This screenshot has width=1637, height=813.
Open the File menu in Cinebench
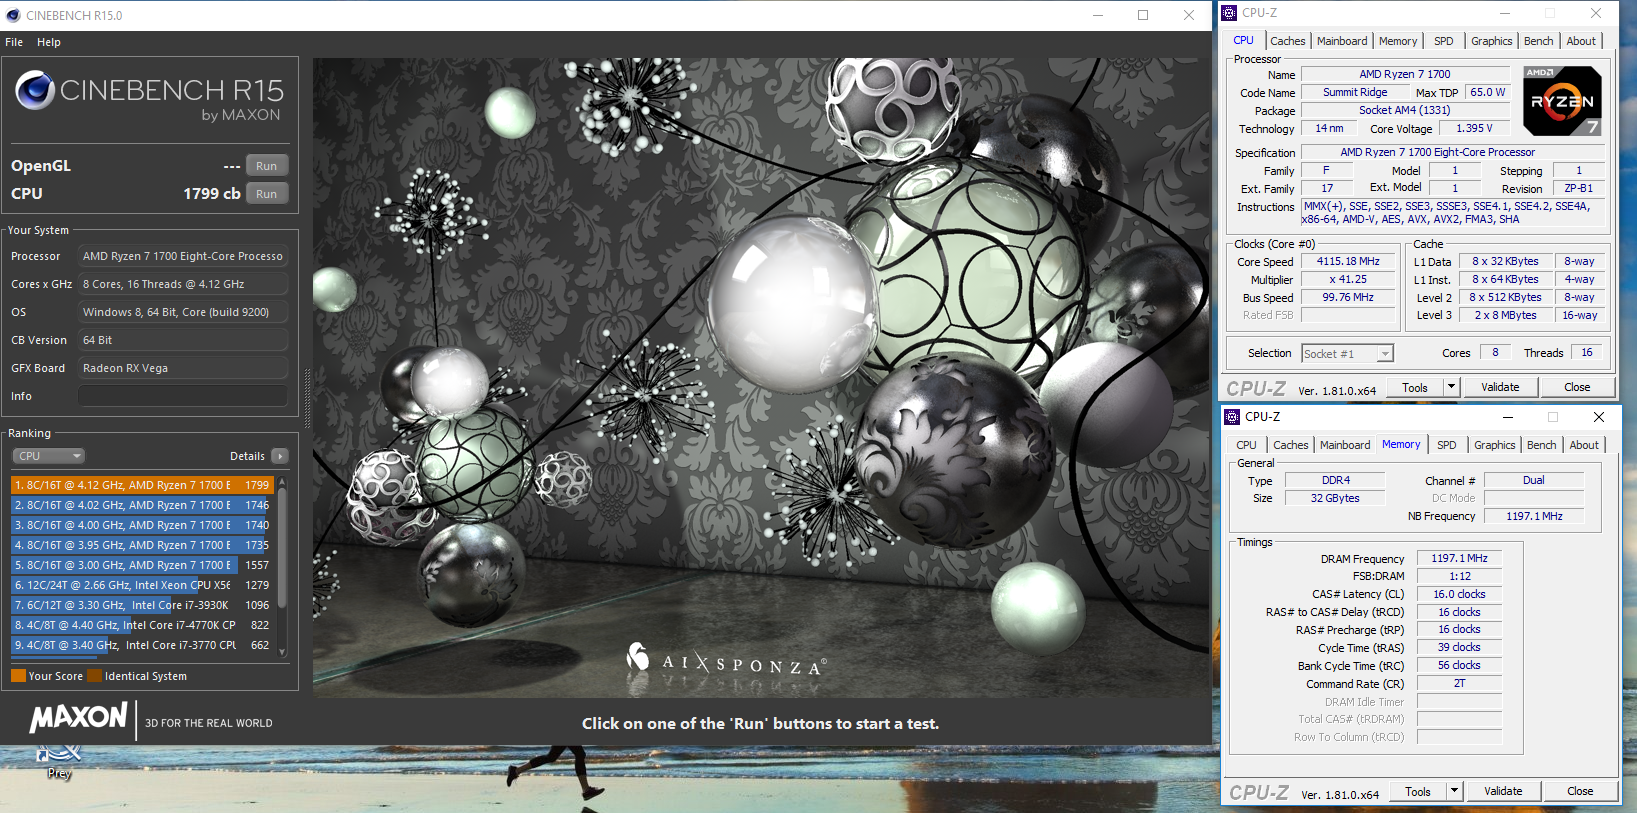pos(14,42)
